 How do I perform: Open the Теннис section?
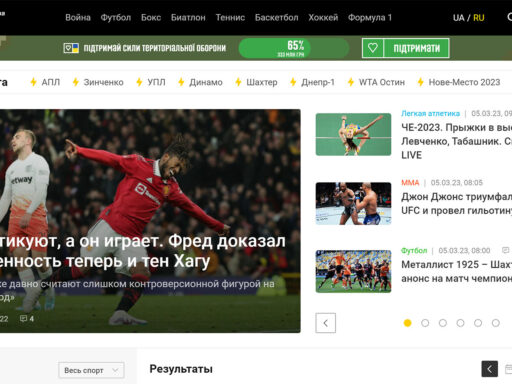tap(230, 17)
